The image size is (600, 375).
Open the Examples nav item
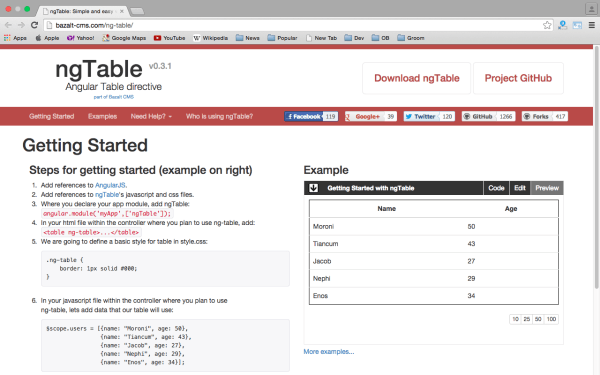[x=103, y=116]
